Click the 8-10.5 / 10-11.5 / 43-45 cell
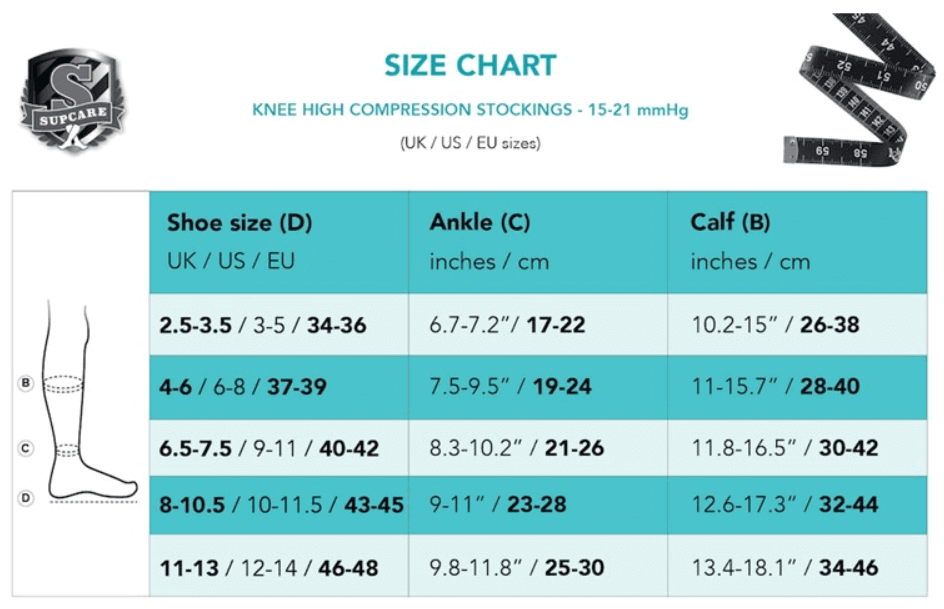Screen dimensions: 944x609 coord(279,505)
